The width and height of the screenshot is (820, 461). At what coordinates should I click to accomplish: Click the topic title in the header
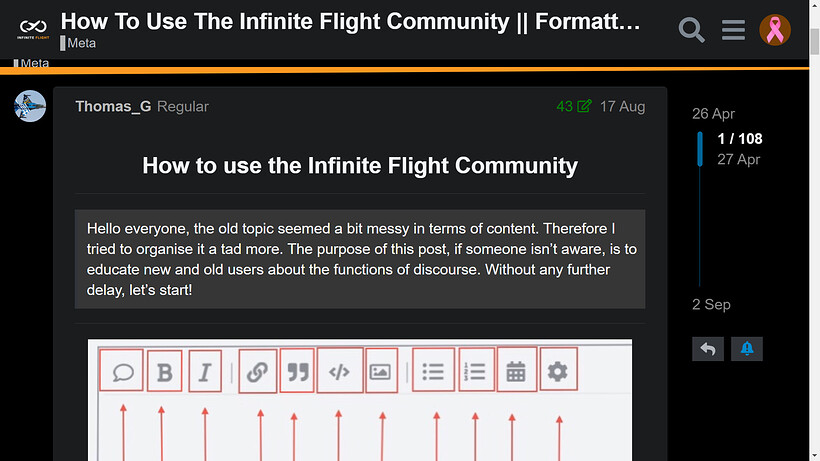pyautogui.click(x=350, y=21)
